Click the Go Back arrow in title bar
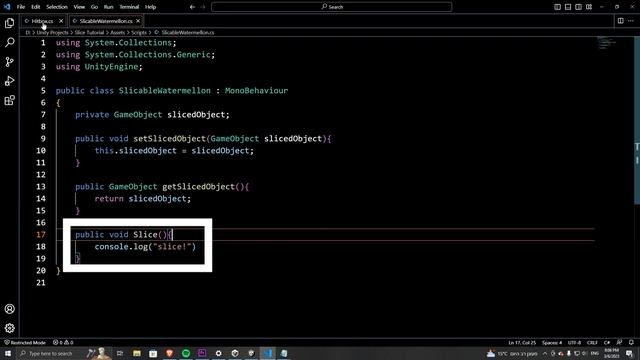Viewport: 640px width, 360px height. point(192,7)
